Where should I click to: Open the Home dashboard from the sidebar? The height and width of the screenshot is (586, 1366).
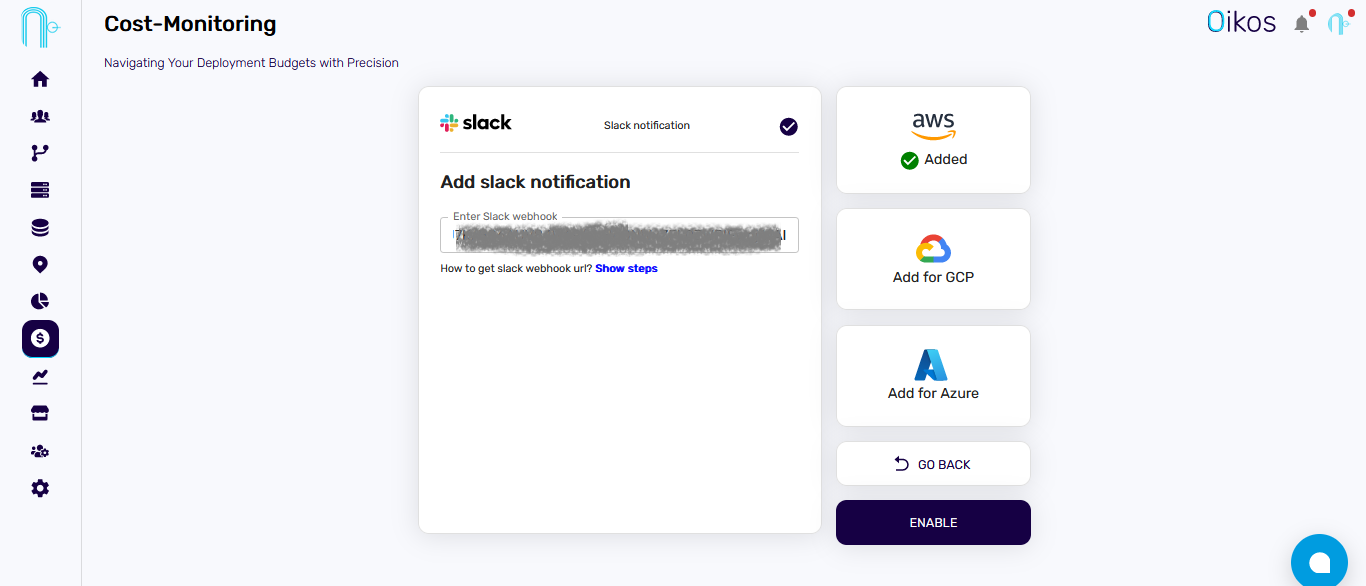point(40,79)
